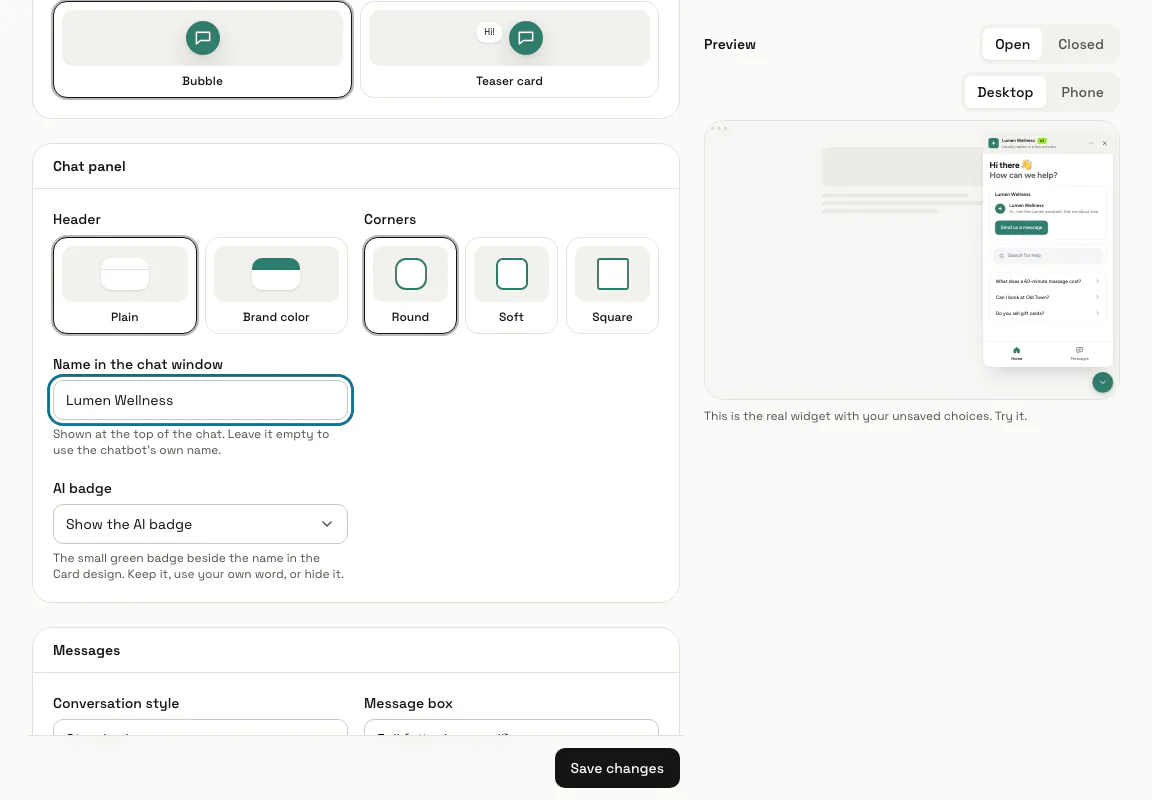Click the Home tab icon in widget
Viewport: 1152px width, 800px height.
pos(1016,350)
